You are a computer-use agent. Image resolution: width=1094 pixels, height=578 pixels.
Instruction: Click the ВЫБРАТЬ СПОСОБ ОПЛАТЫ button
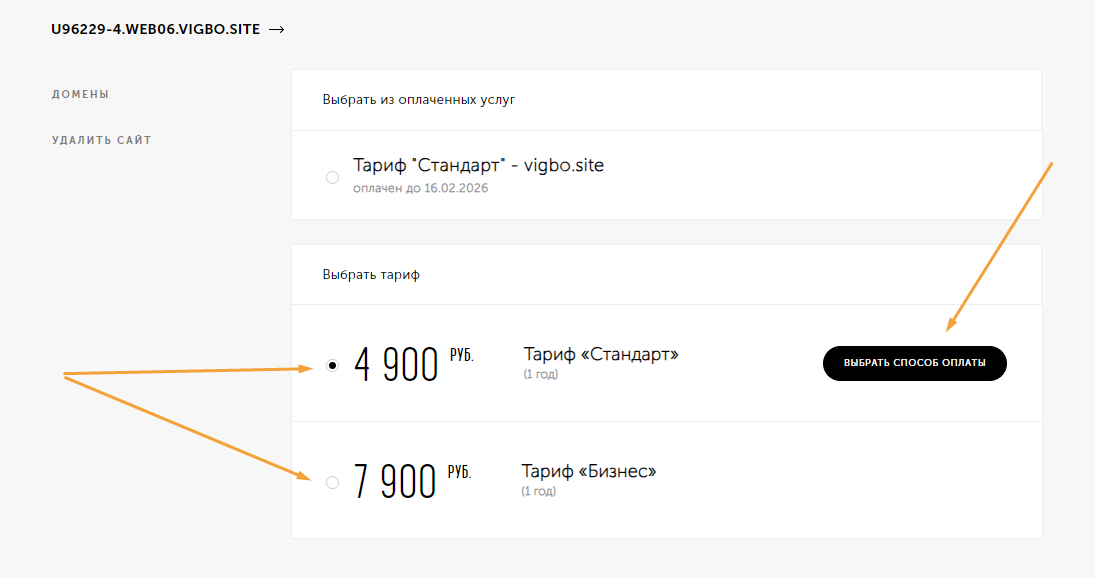915,363
